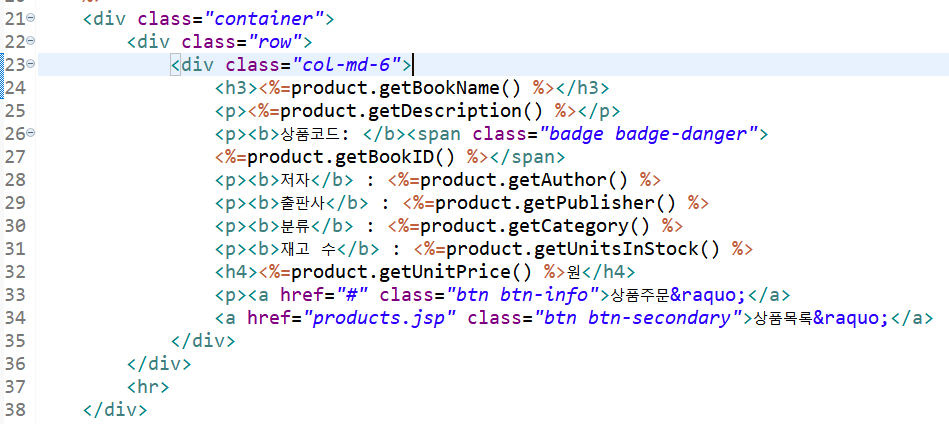Click product.getDescription() expression
The width and height of the screenshot is (949, 424).
pyautogui.click(x=412, y=111)
